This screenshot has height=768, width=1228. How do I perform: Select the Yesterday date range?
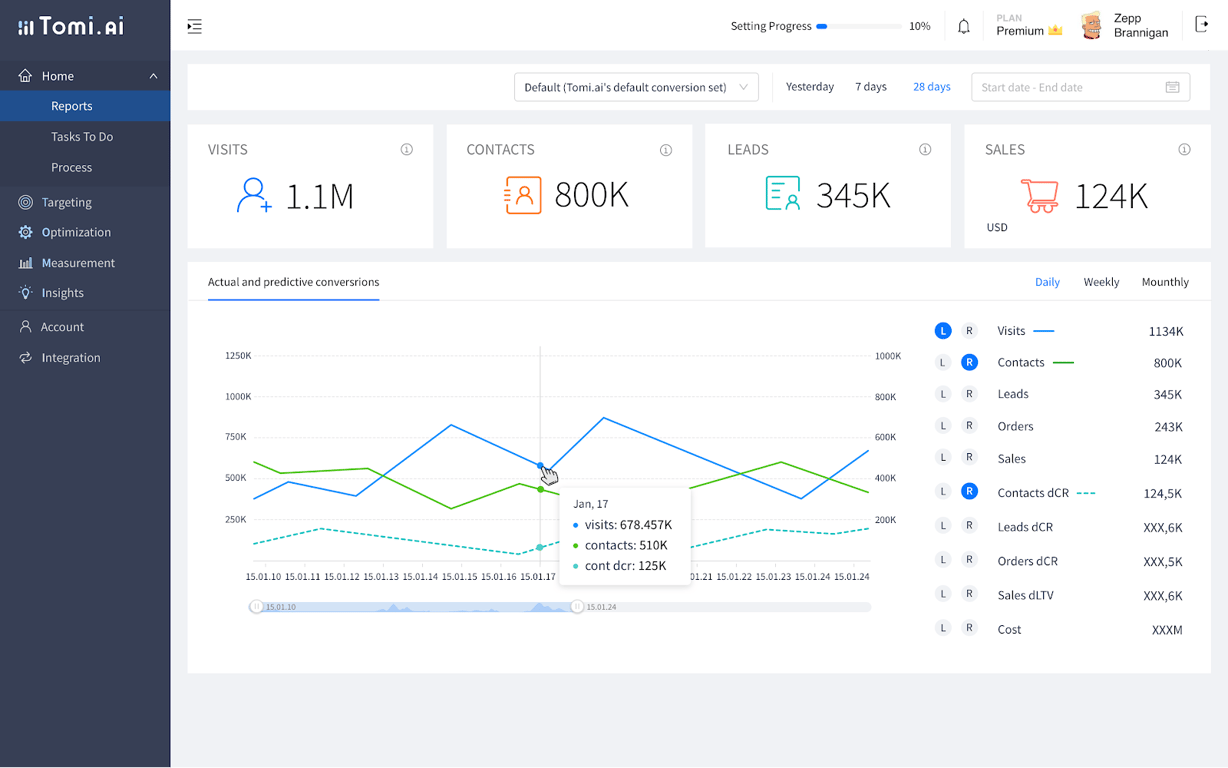click(810, 87)
